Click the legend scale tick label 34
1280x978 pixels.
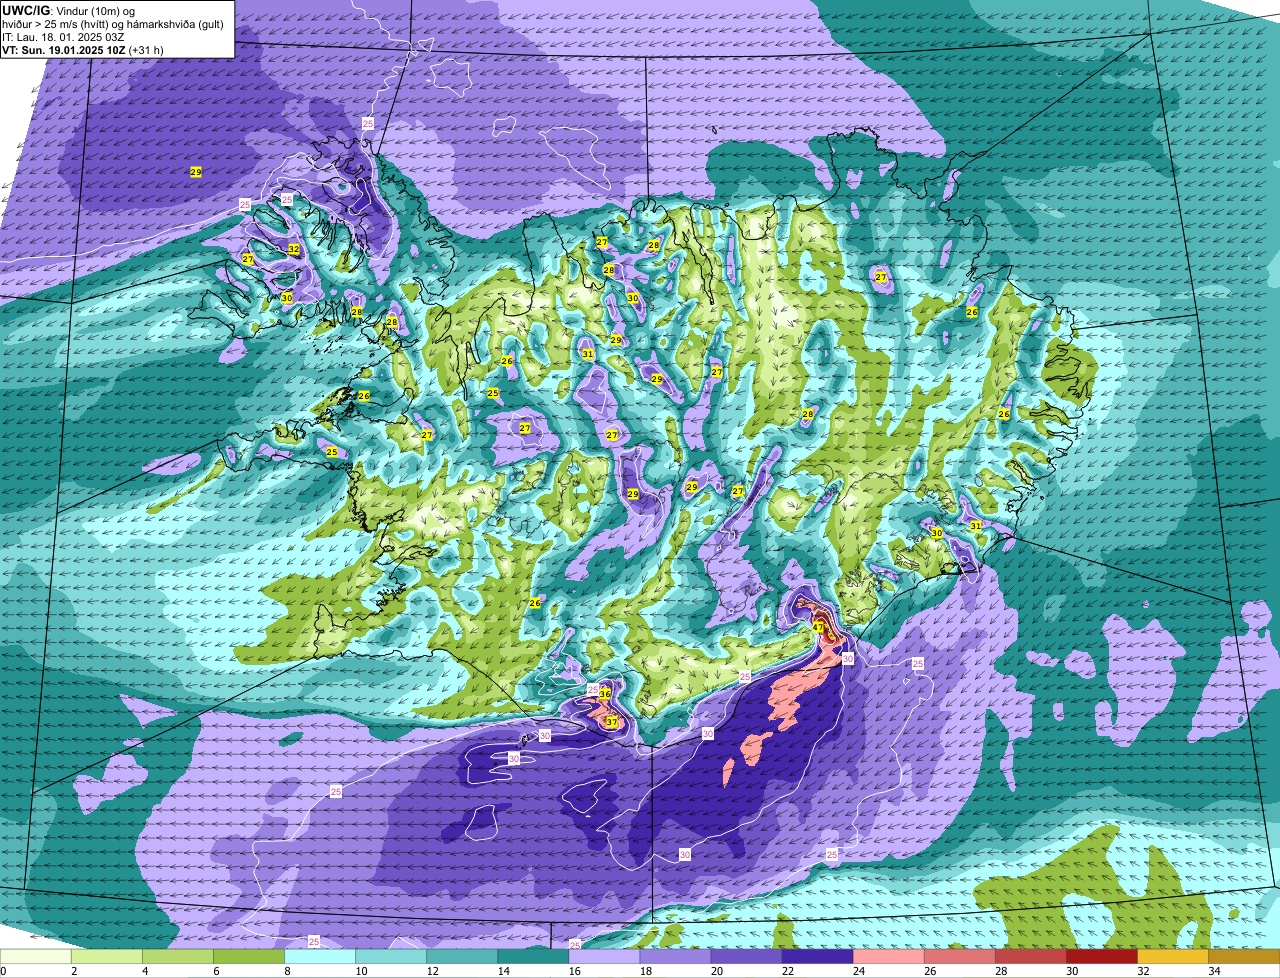point(1214,971)
